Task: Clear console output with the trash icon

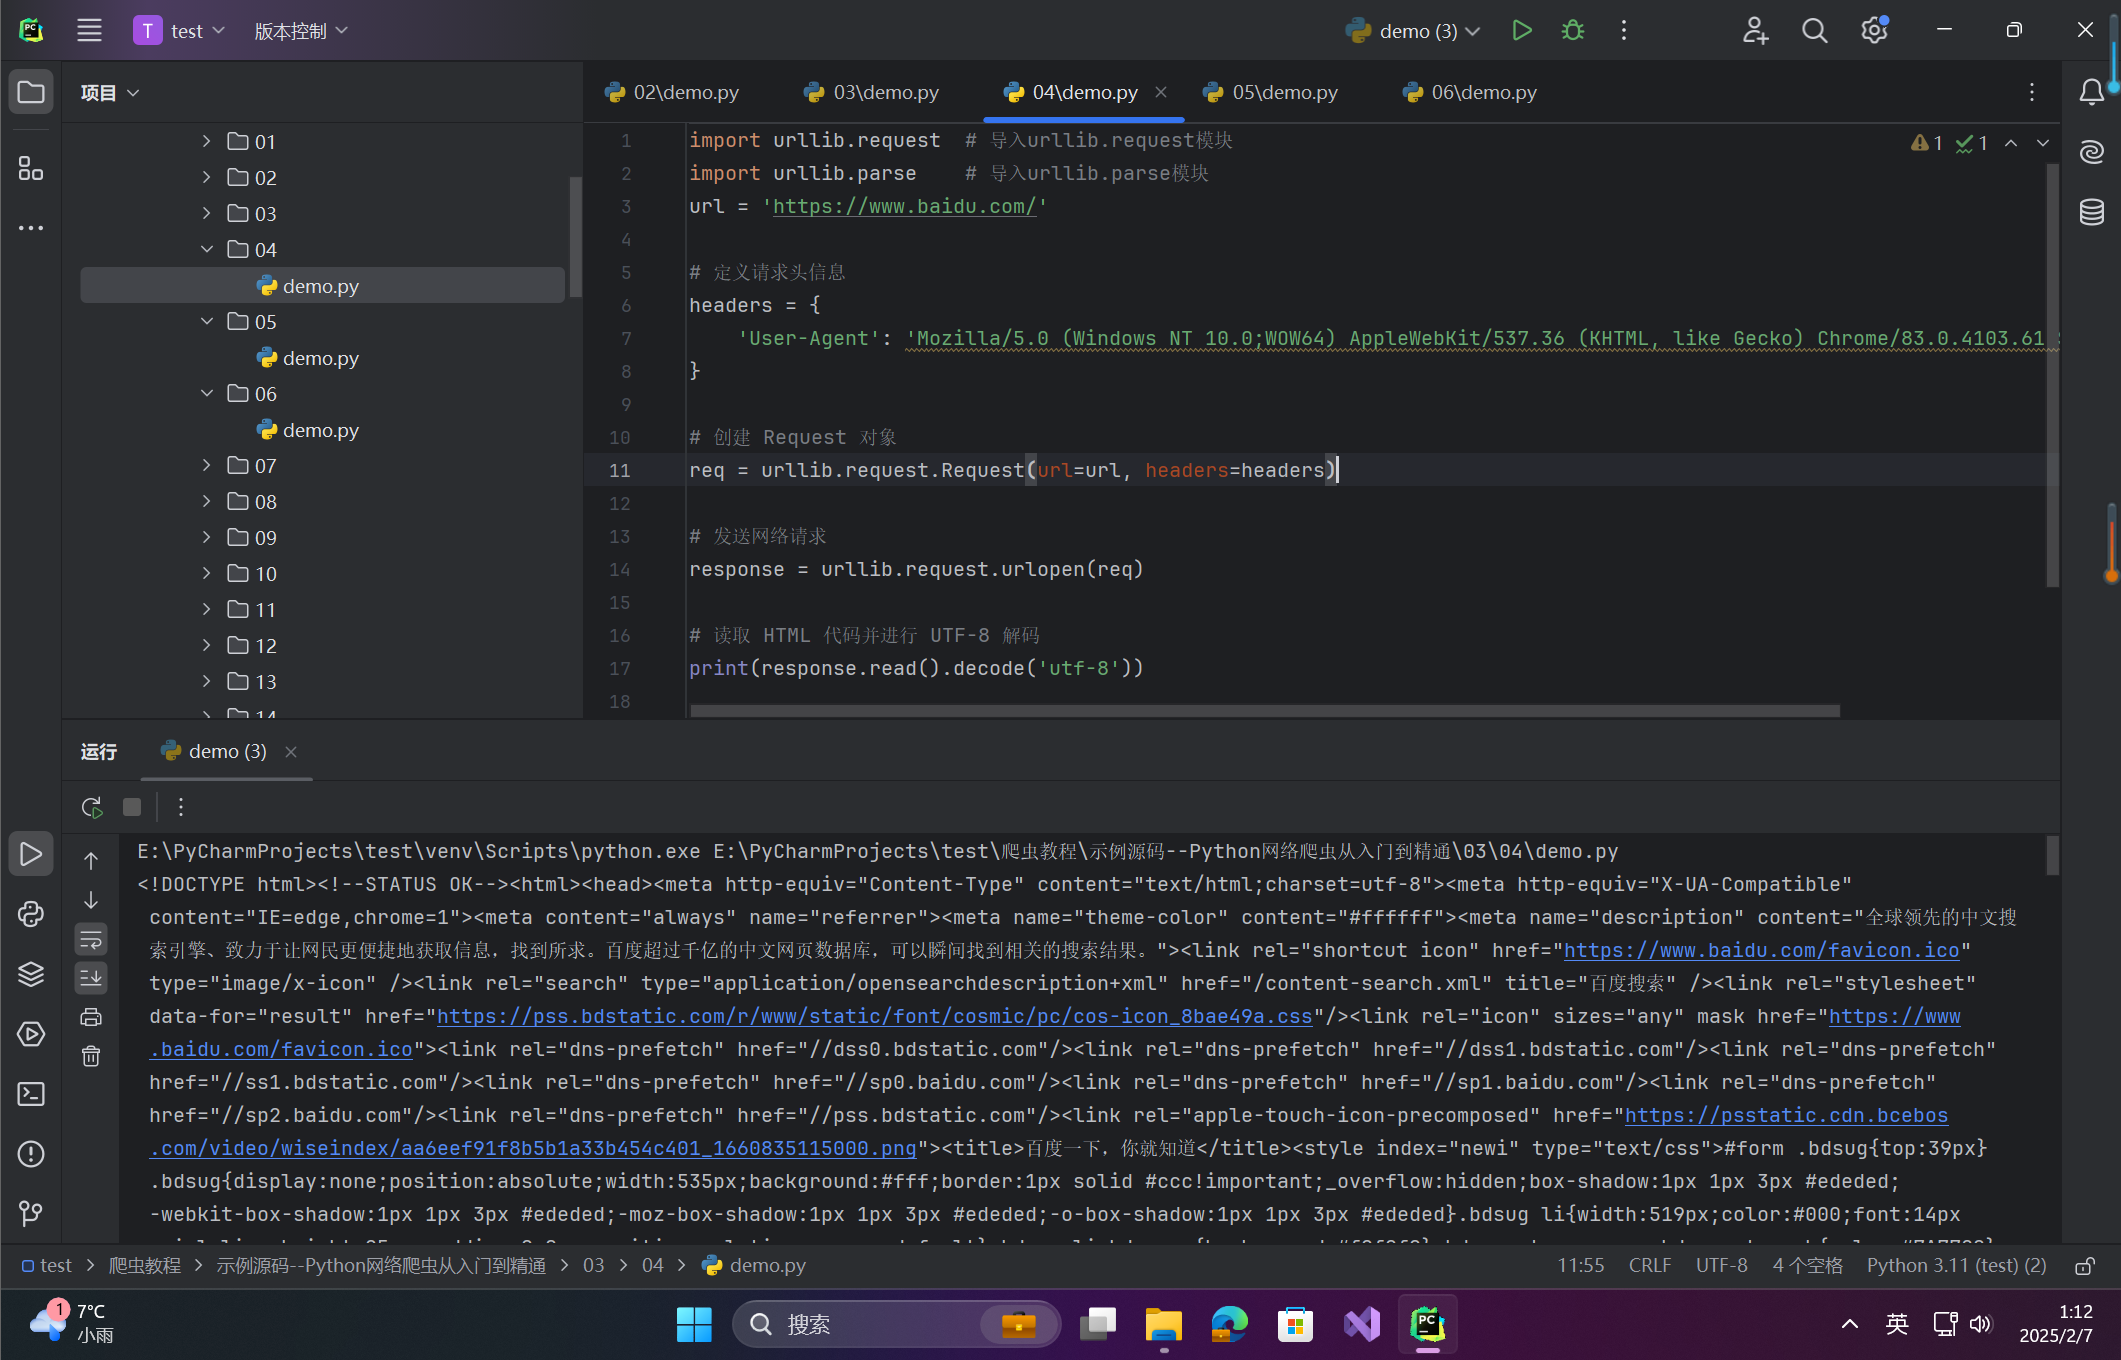Action: (x=91, y=1056)
